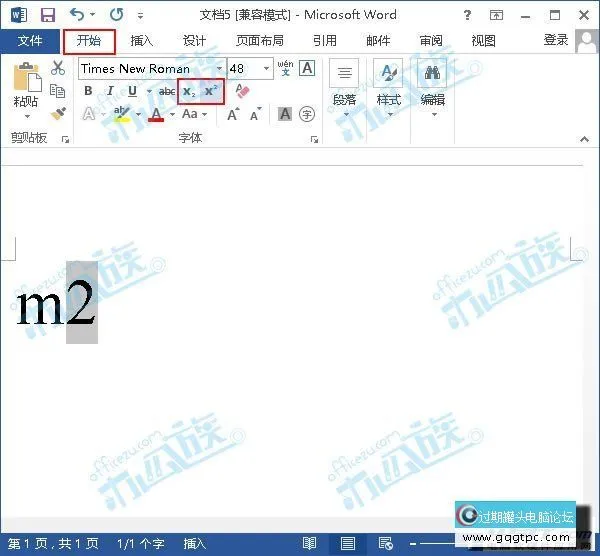Click the Copy icon

click(x=58, y=91)
